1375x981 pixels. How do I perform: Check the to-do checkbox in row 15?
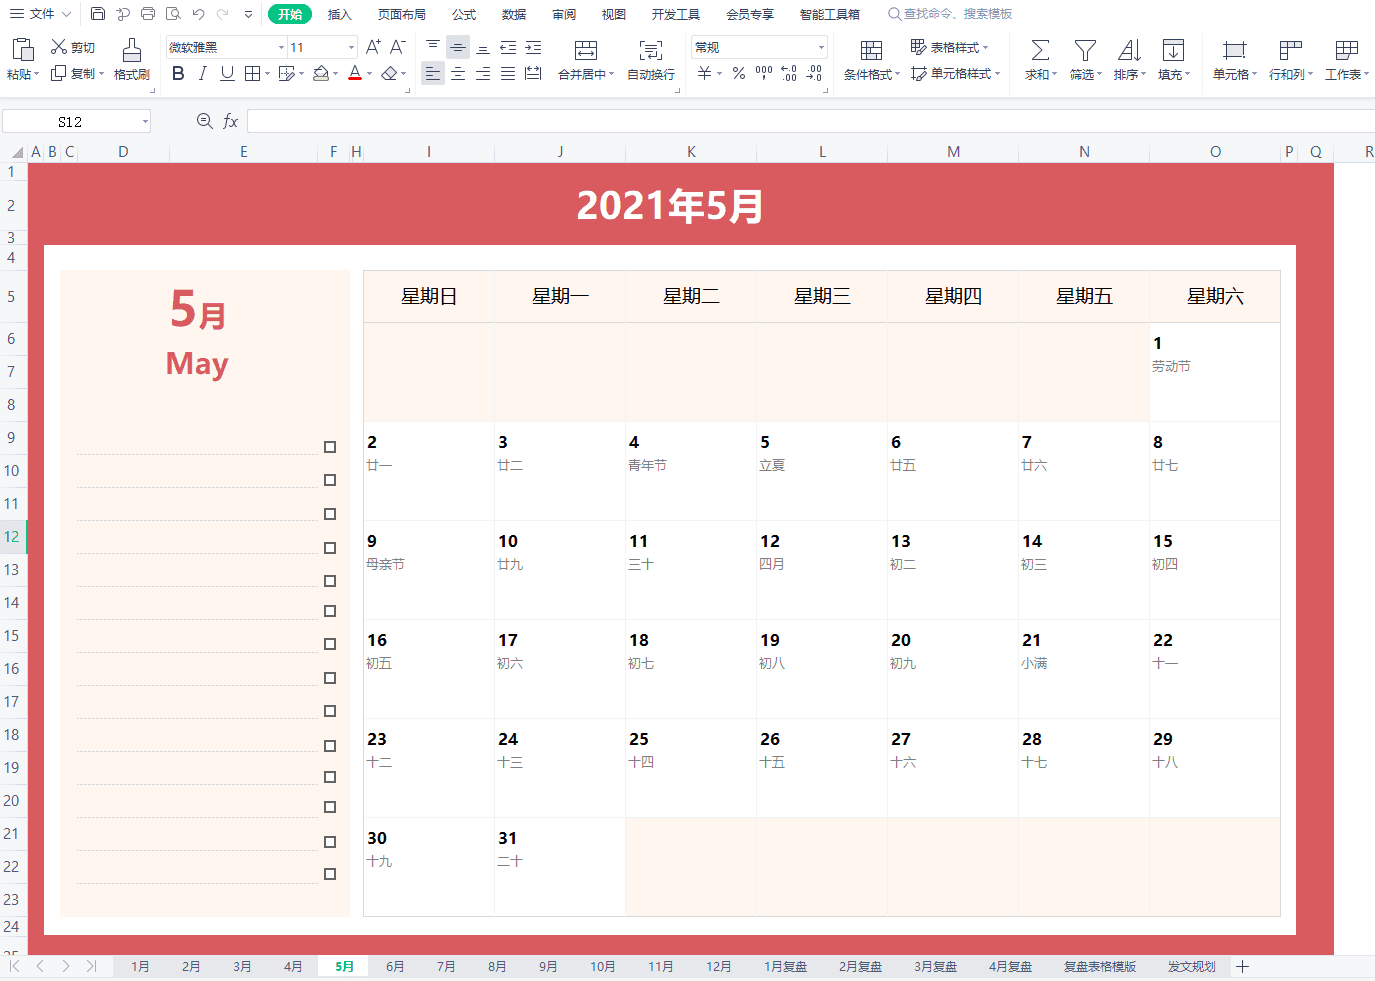point(330,644)
